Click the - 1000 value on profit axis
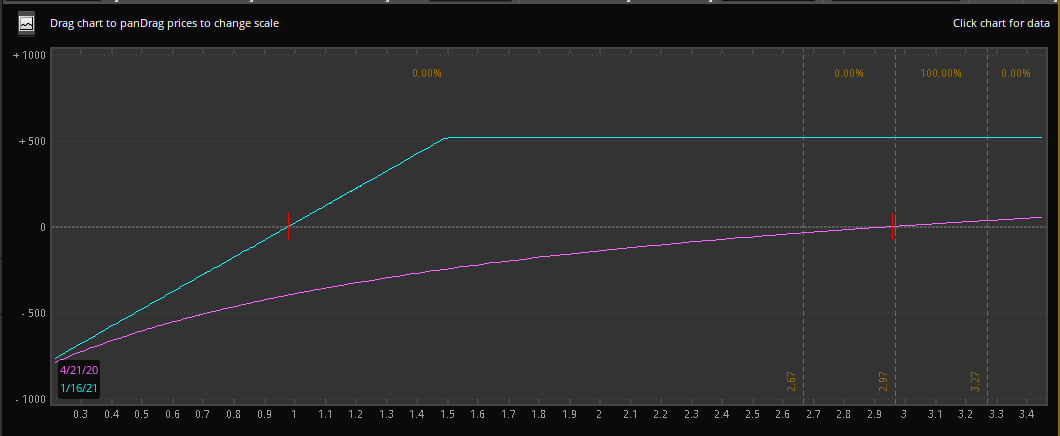The height and width of the screenshot is (436, 1060). pos(29,399)
